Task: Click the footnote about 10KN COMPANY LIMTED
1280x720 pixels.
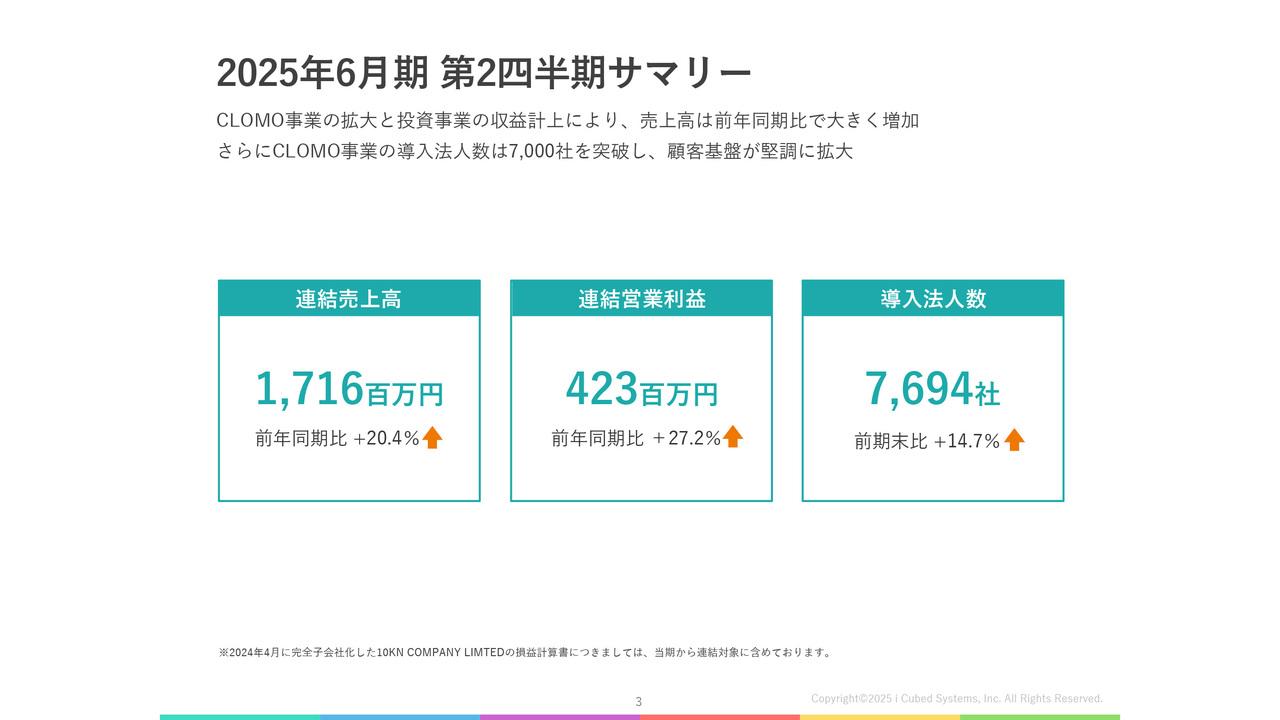Action: (525, 653)
